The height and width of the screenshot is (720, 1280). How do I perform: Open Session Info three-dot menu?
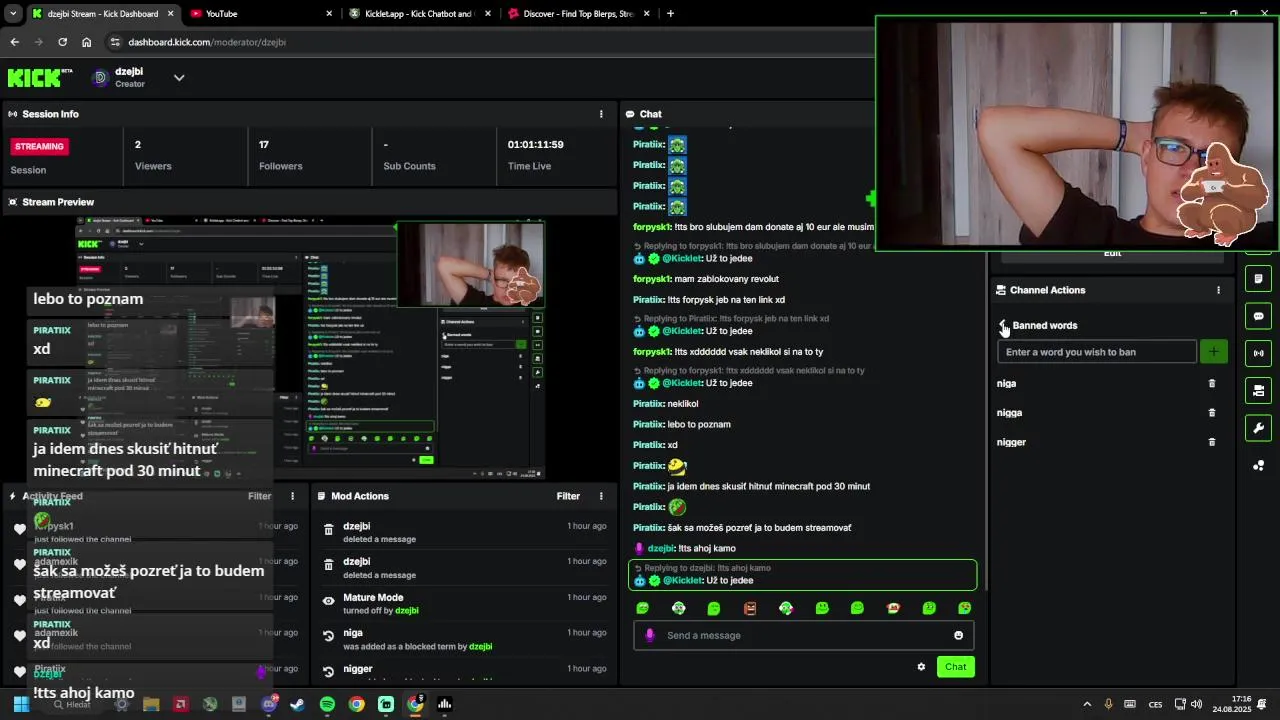click(601, 114)
